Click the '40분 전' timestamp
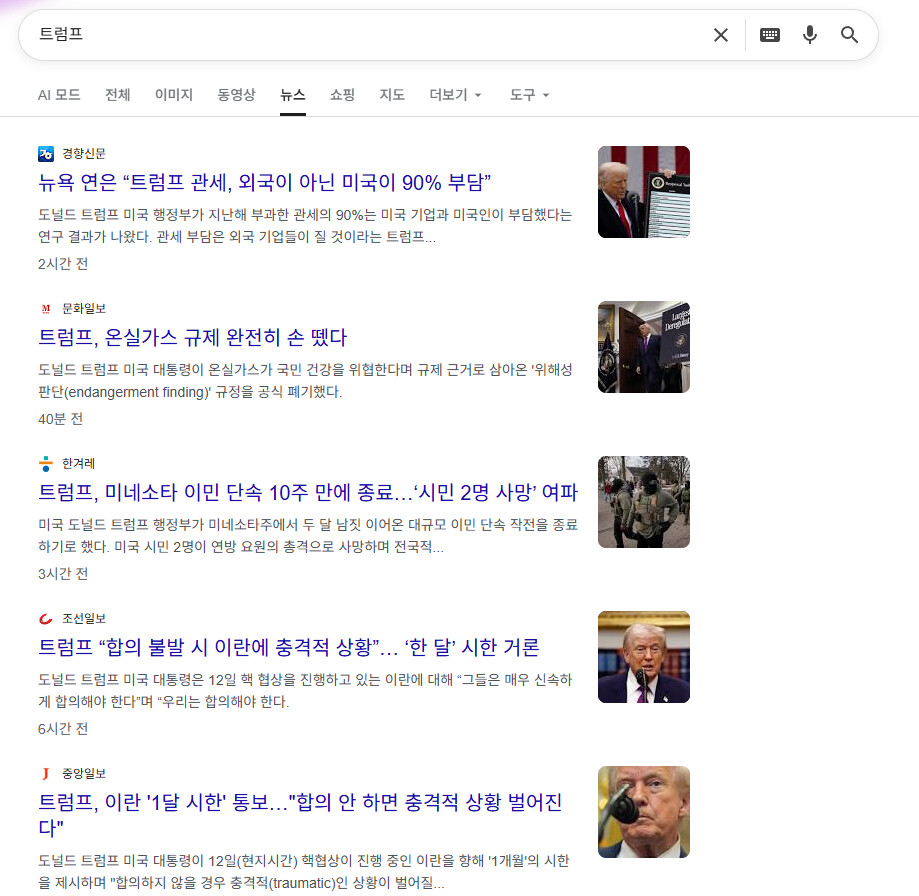This screenshot has height=896, width=919. (60, 419)
